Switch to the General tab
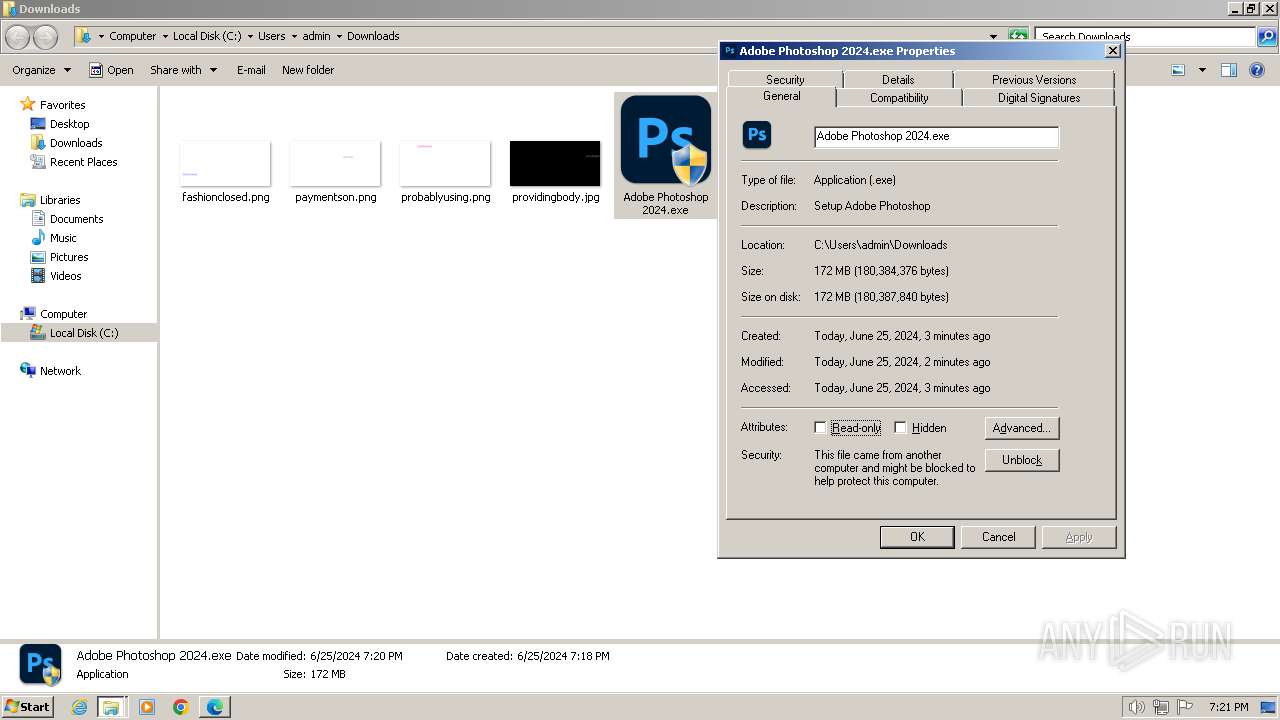The image size is (1280, 720). 782,97
